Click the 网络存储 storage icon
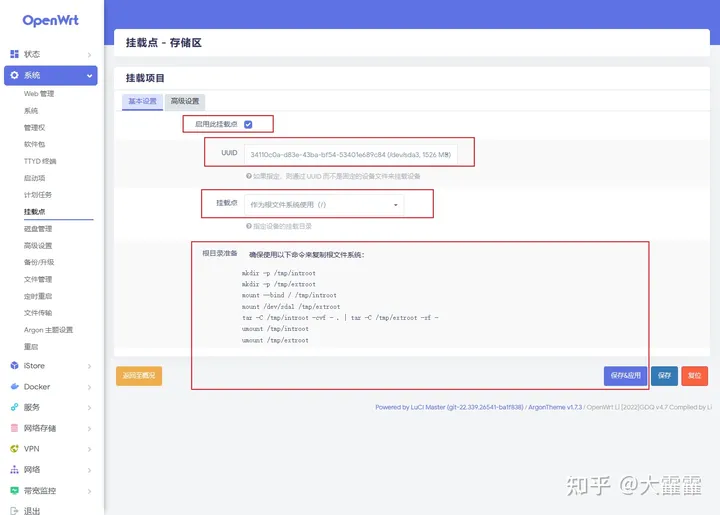This screenshot has width=720, height=515. click(x=14, y=428)
